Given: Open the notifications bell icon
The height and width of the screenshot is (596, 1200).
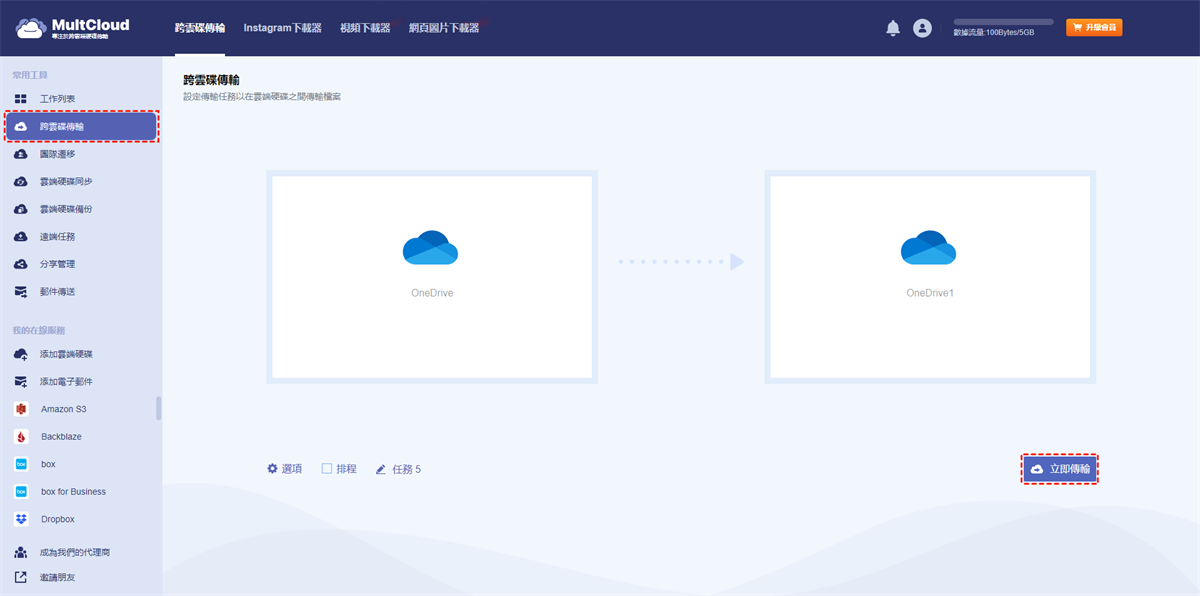Looking at the screenshot, I should point(893,28).
